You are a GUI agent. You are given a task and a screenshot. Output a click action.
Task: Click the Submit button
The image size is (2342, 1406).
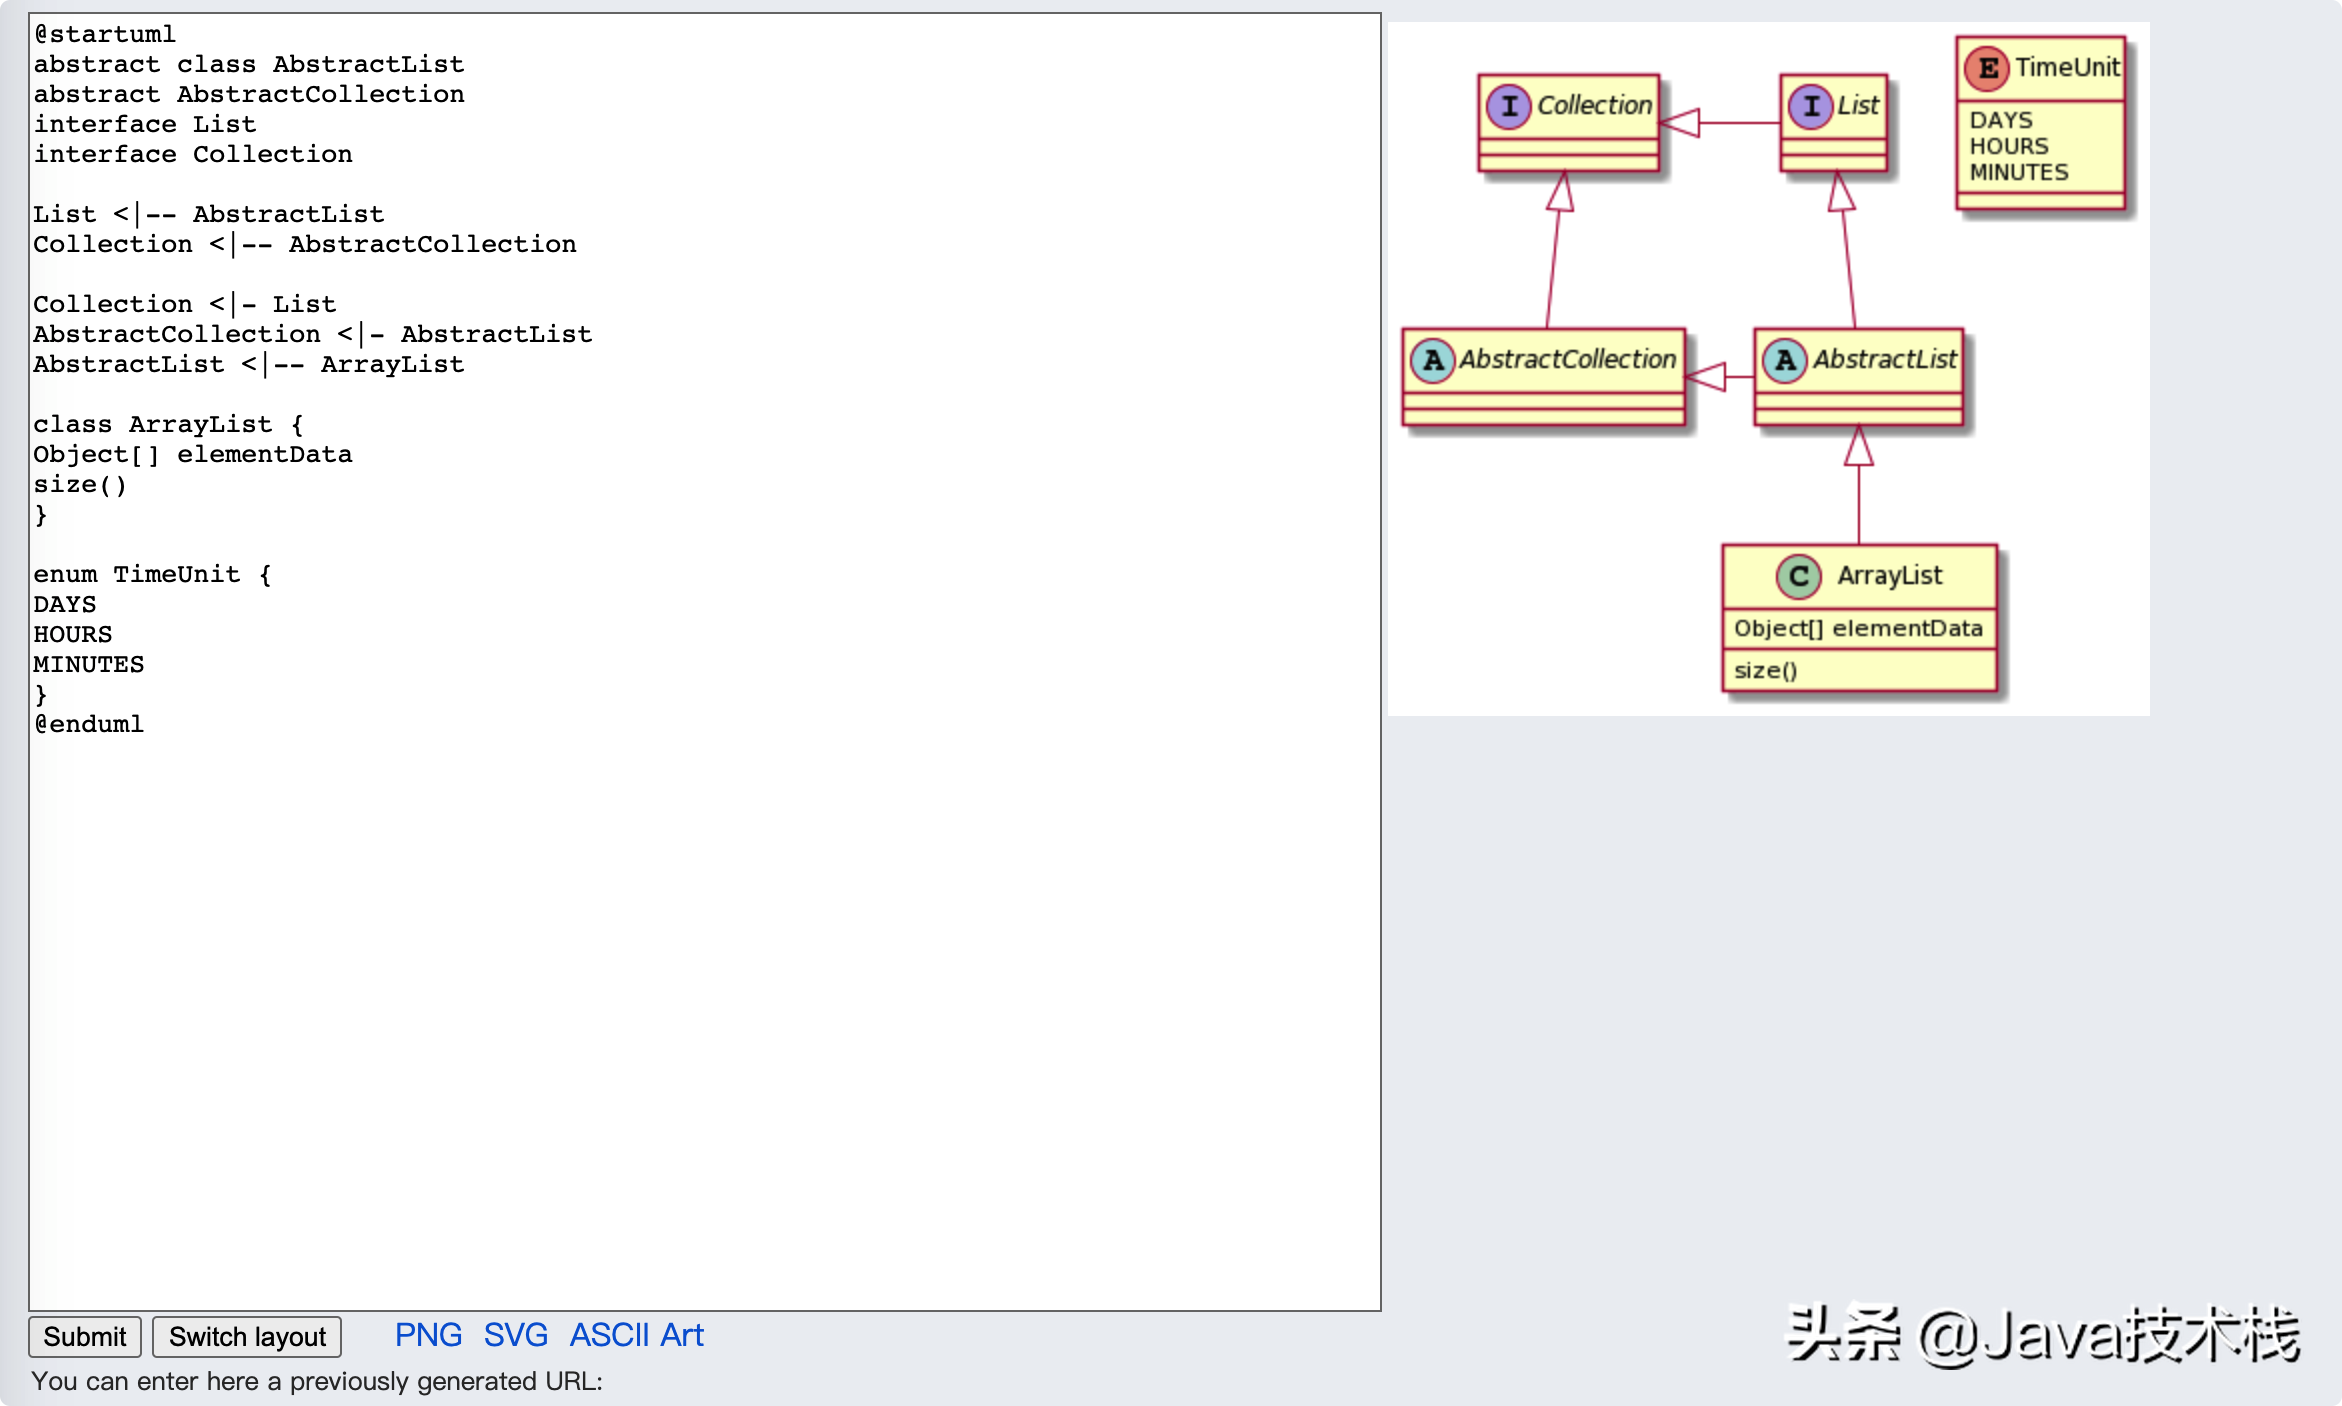click(x=85, y=1337)
